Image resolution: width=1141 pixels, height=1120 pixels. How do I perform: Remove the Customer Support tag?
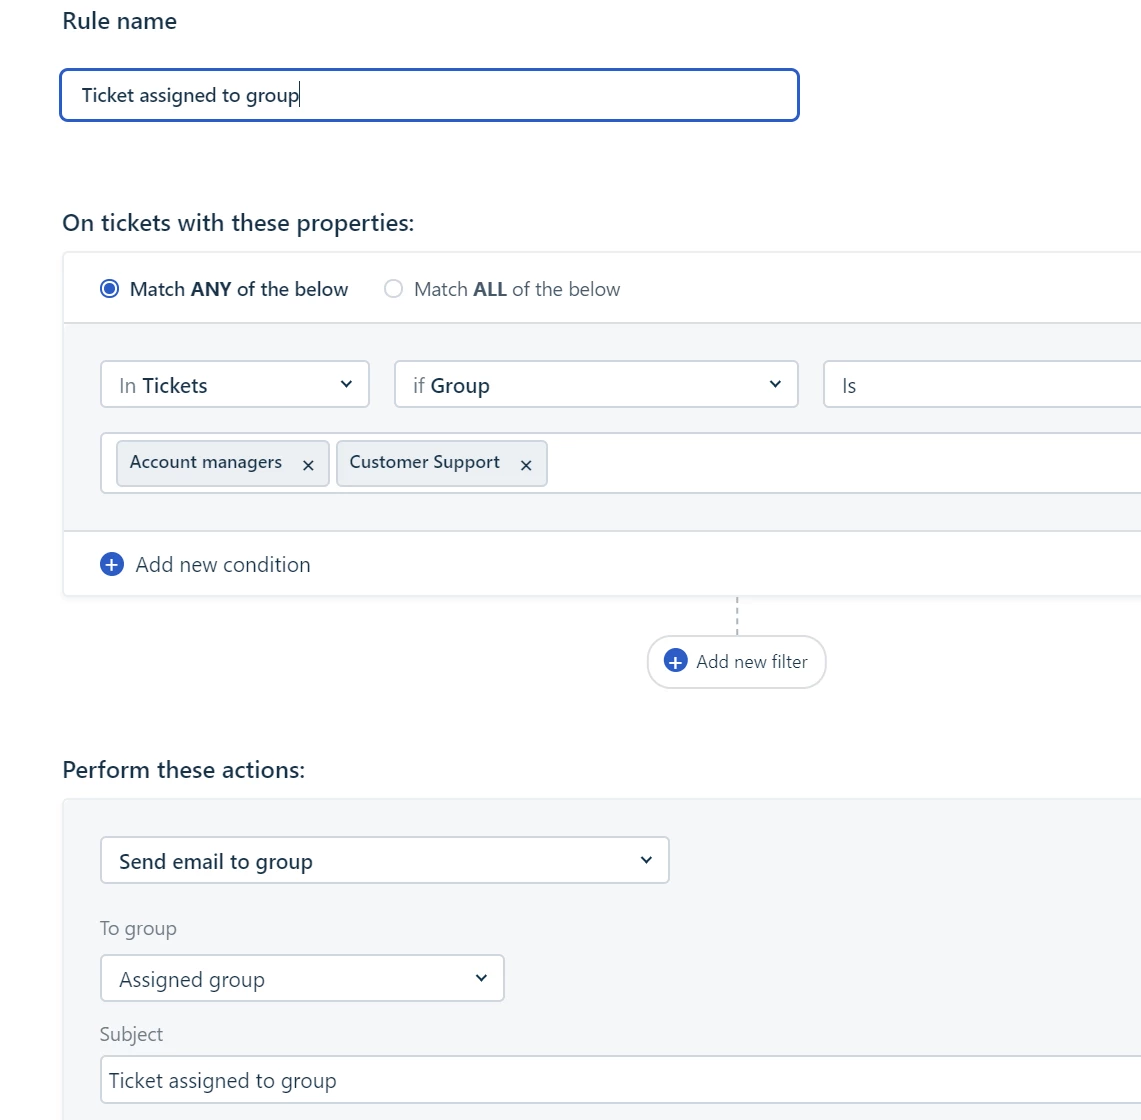(526, 465)
